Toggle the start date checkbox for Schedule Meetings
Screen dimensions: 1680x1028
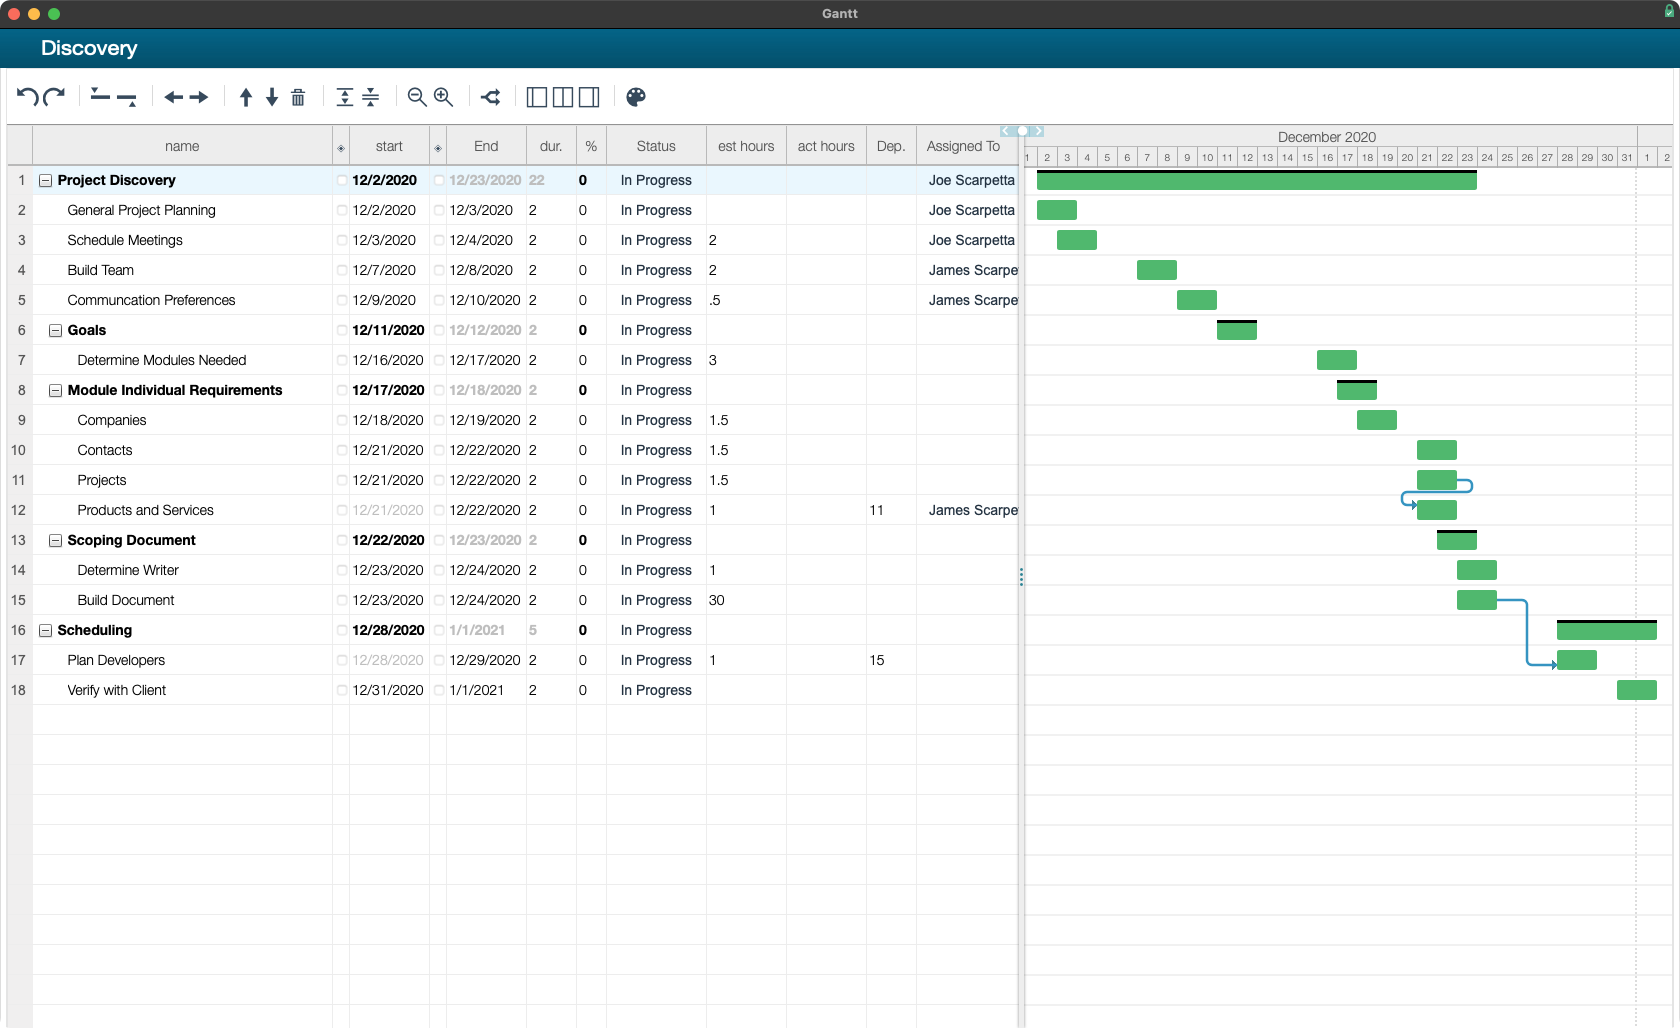point(341,240)
